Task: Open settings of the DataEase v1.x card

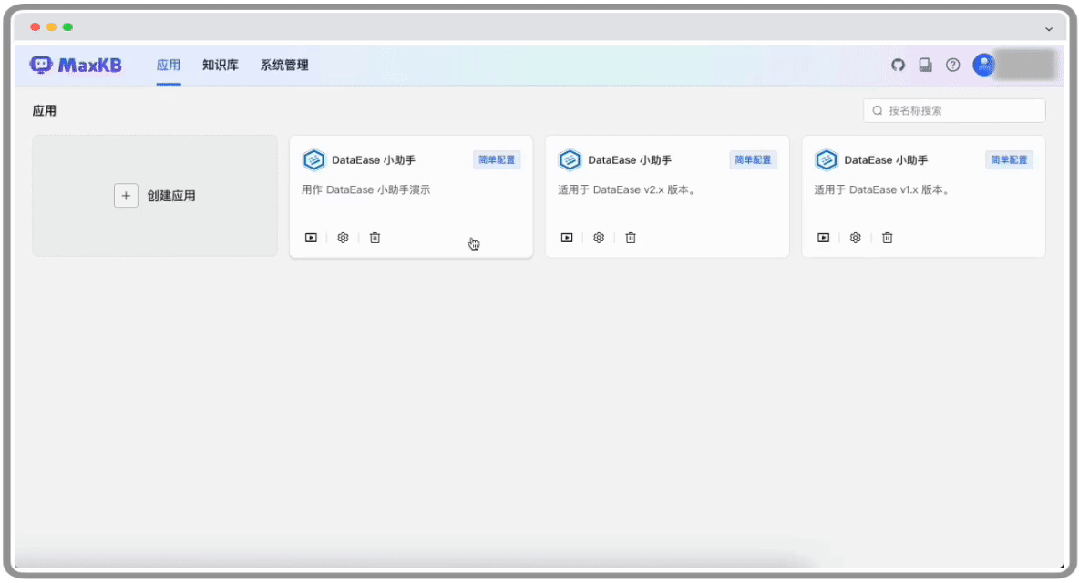Action: 855,237
